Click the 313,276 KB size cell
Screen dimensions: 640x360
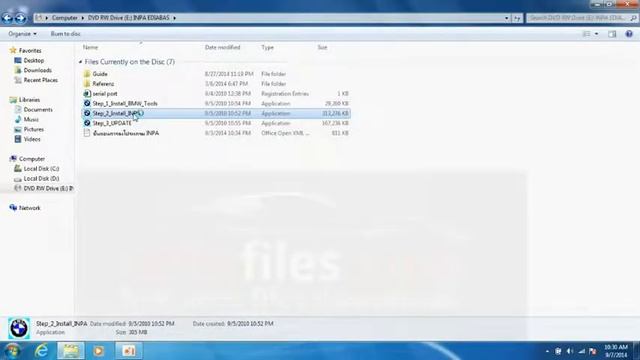tap(335, 113)
